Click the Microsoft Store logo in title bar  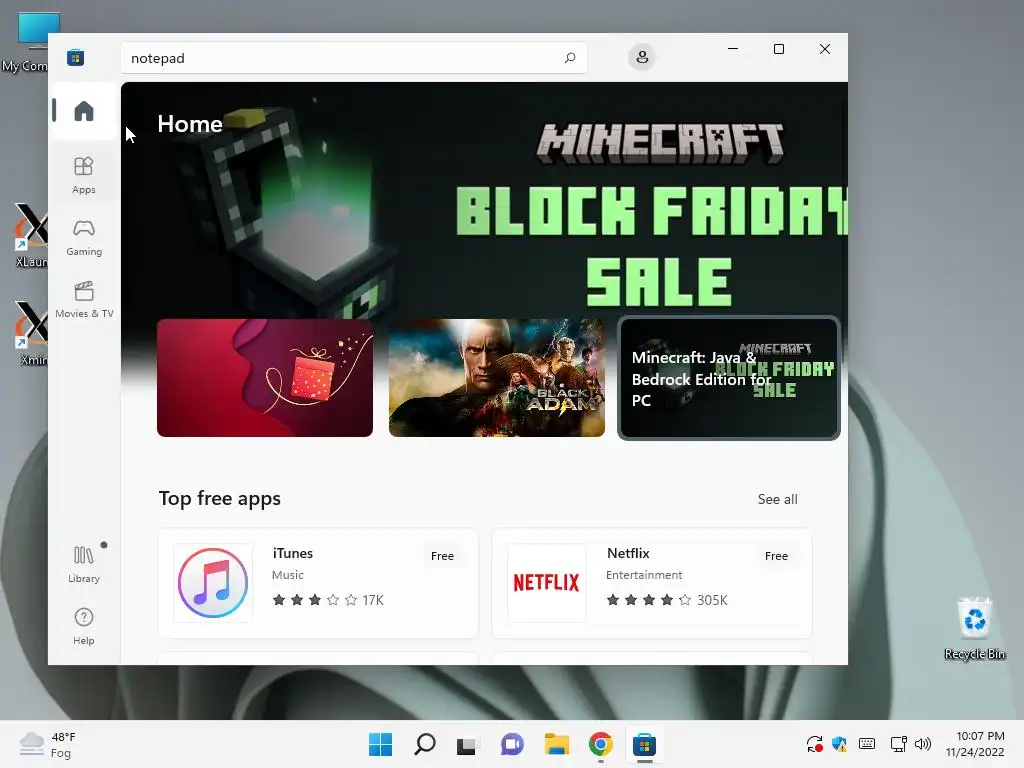point(75,57)
